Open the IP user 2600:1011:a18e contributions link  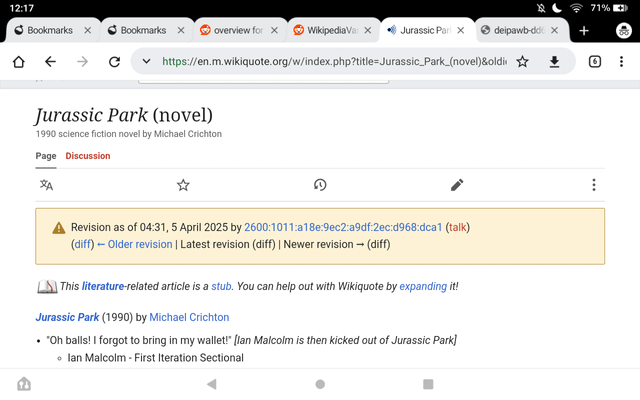(x=343, y=227)
